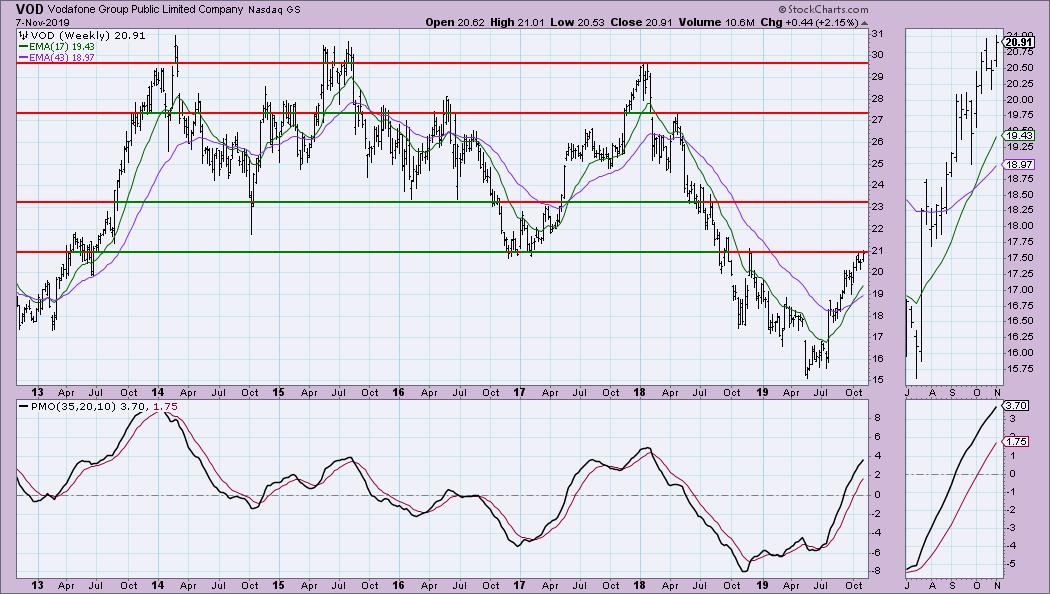
Task: Click year 15 on the PMO panel's bottom axis
Action: pos(279,585)
